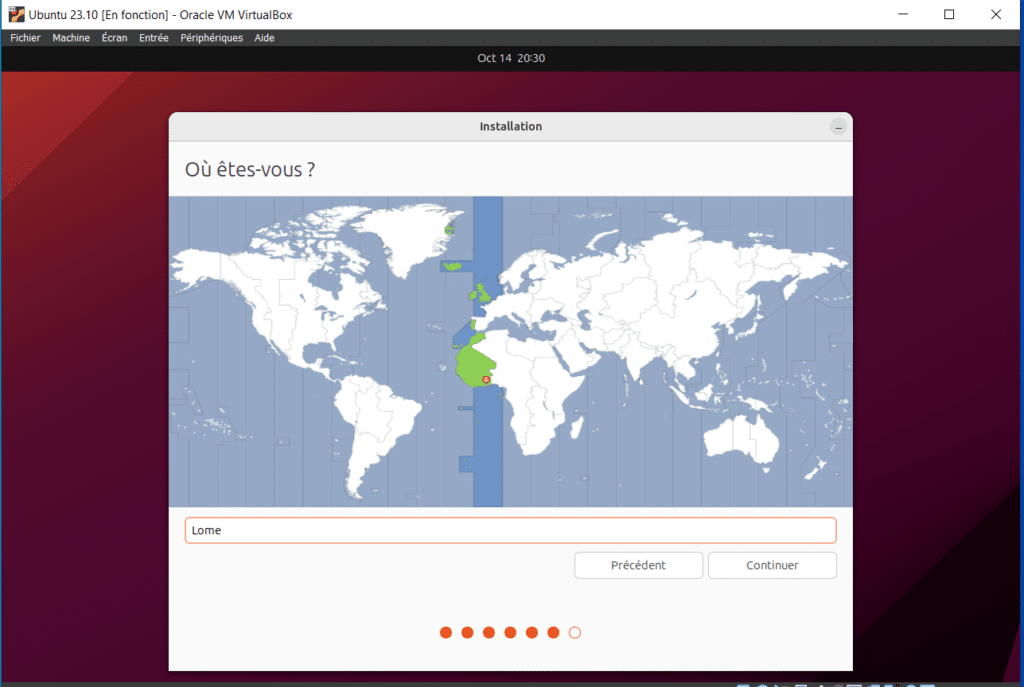
Task: Open the Machine menu
Action: pos(71,38)
